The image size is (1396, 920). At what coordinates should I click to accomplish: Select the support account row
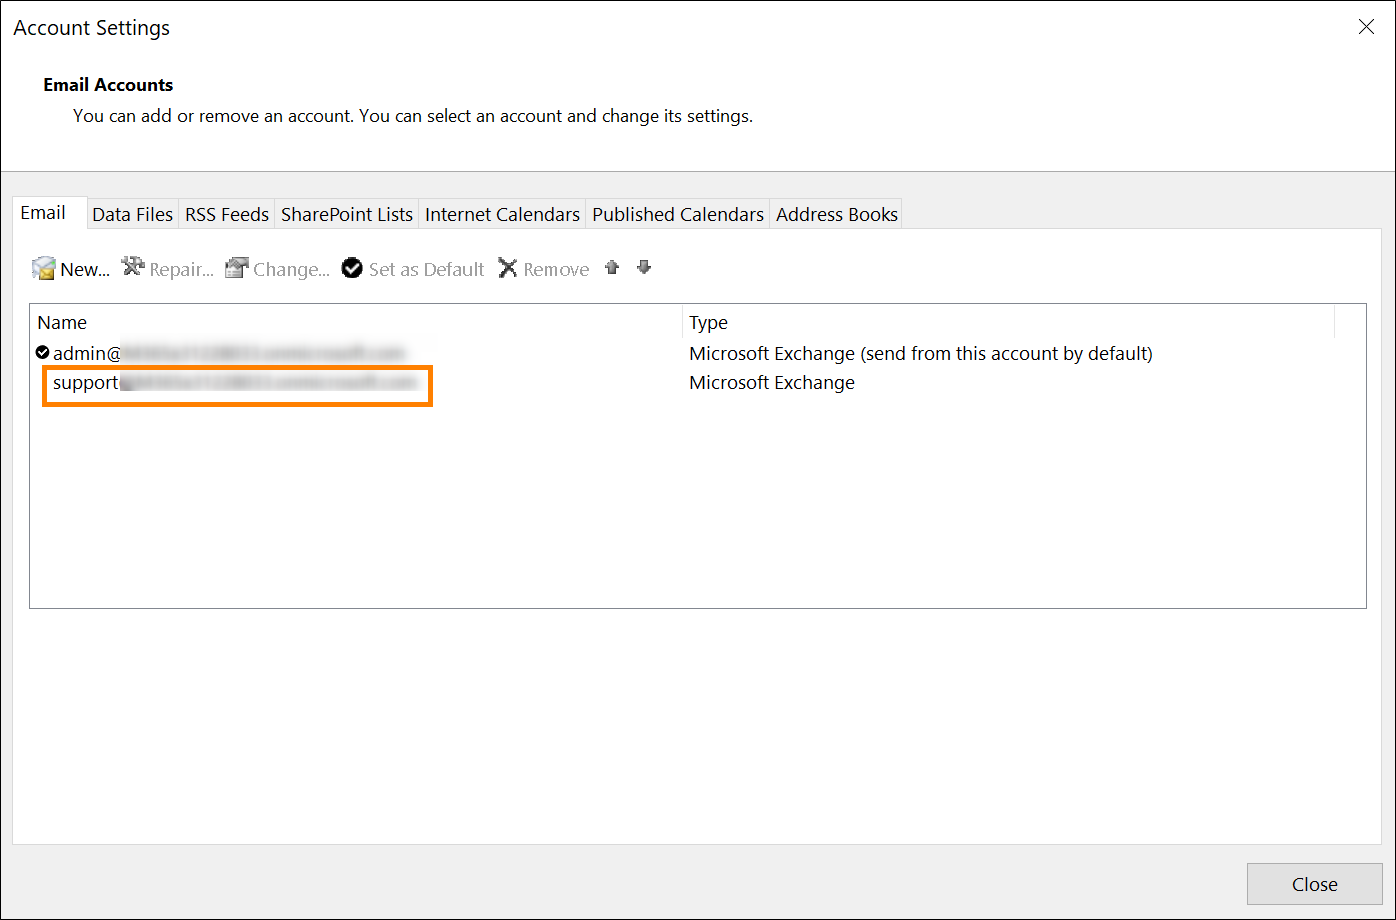pos(697,383)
